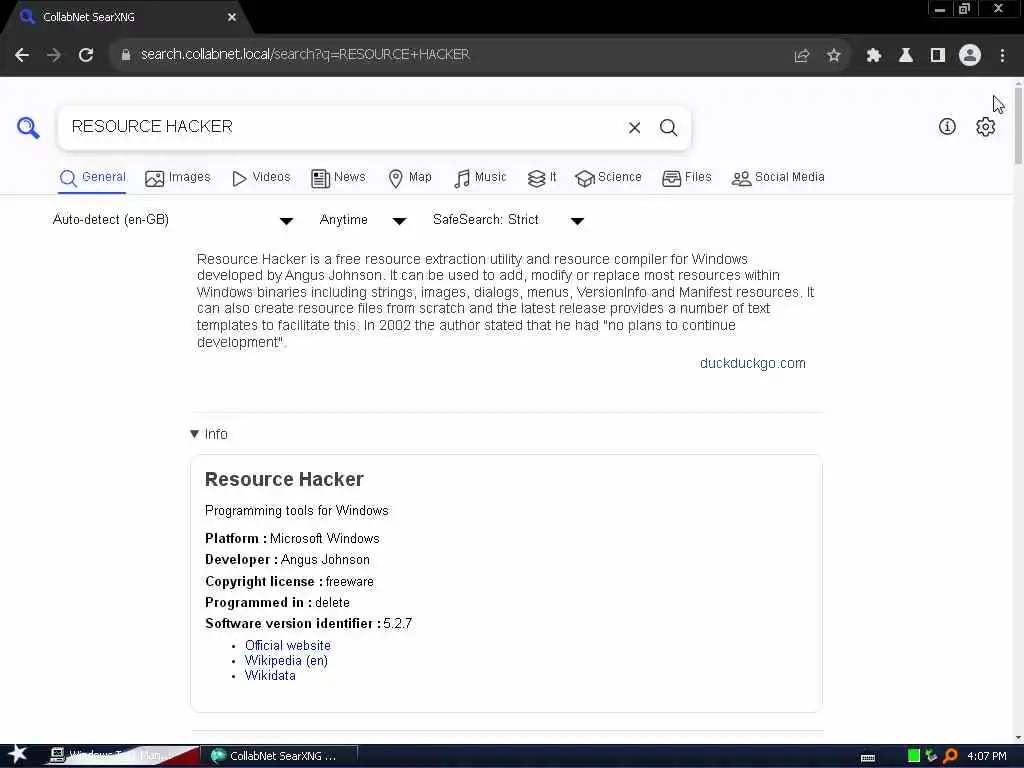Bookmark this page star
1024x768 pixels.
click(x=833, y=56)
